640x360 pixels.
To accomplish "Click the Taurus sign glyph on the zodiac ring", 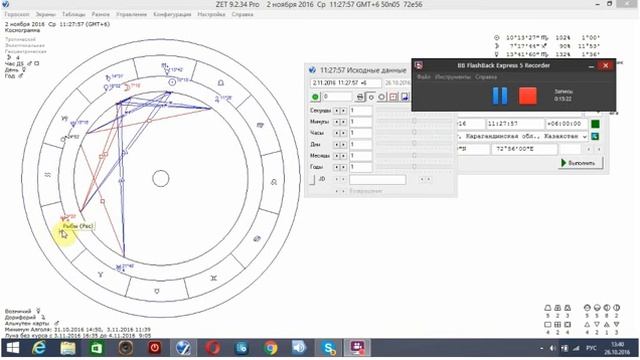I will [157, 291].
